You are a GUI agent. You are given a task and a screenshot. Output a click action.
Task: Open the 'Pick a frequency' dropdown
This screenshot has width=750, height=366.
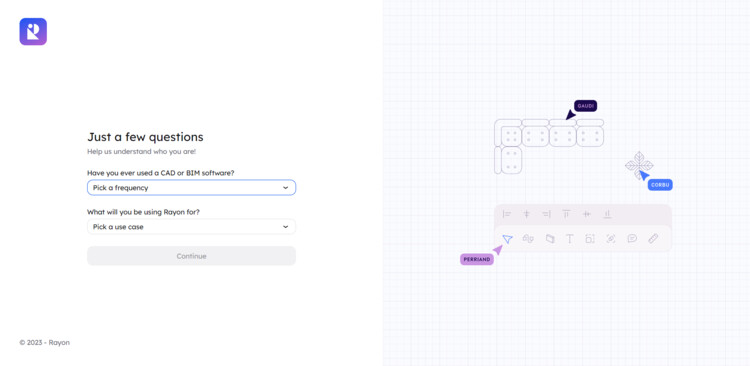[191, 188]
